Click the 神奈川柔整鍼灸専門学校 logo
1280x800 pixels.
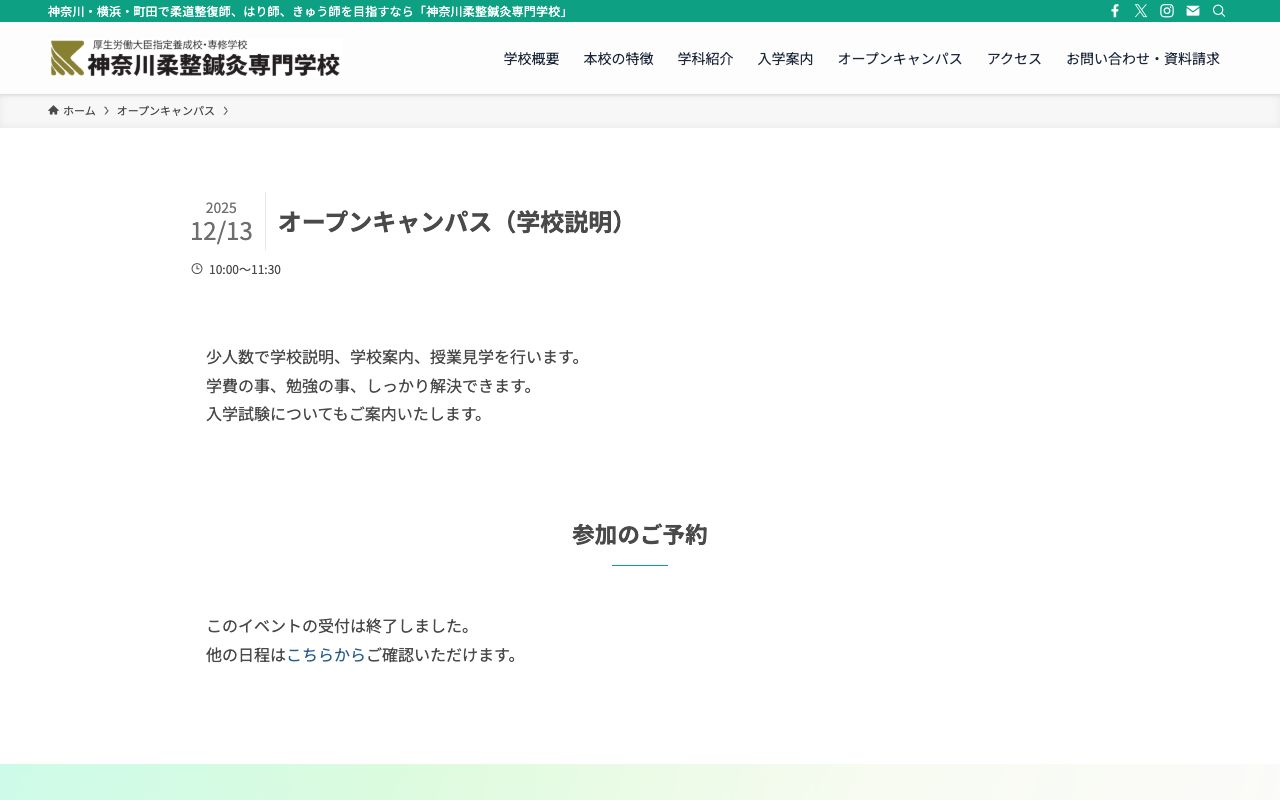(x=195, y=58)
